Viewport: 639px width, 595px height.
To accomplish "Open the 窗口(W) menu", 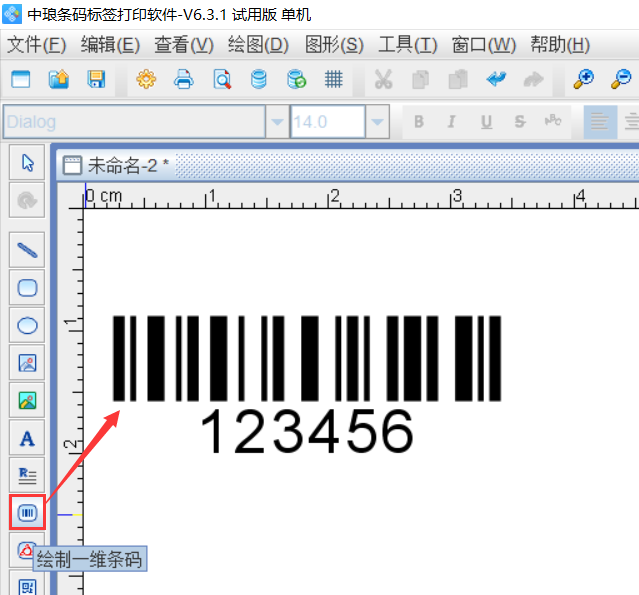I will 484,44.
